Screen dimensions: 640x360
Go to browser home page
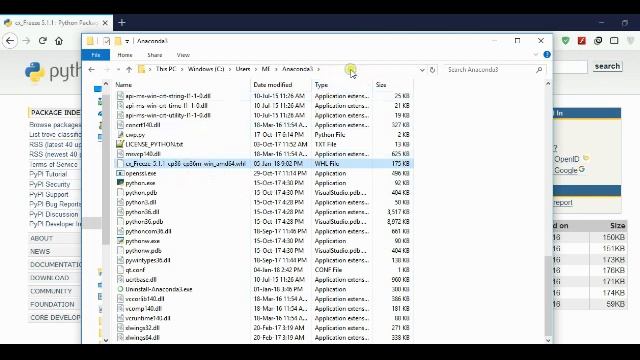pos(59,41)
